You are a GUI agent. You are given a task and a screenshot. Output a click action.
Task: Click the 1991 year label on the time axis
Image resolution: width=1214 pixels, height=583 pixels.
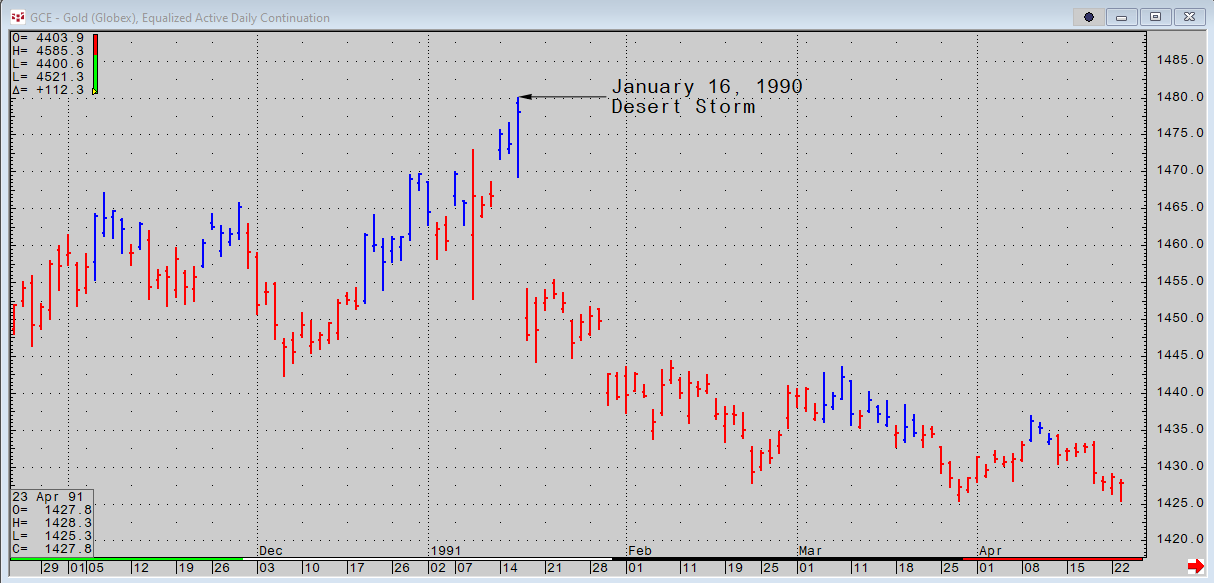pyautogui.click(x=445, y=551)
